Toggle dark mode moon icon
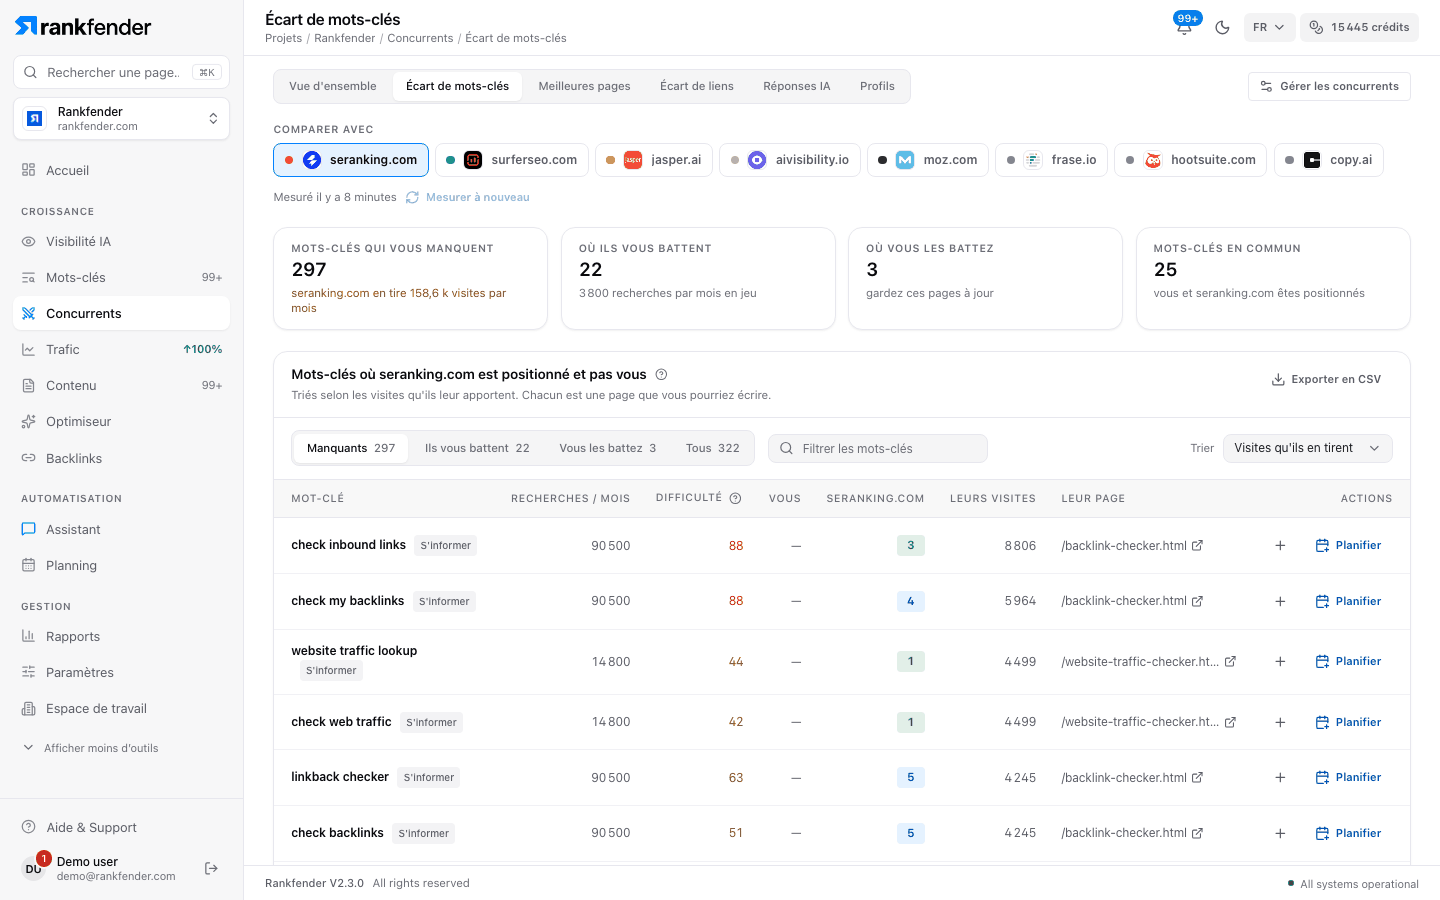 point(1222,27)
